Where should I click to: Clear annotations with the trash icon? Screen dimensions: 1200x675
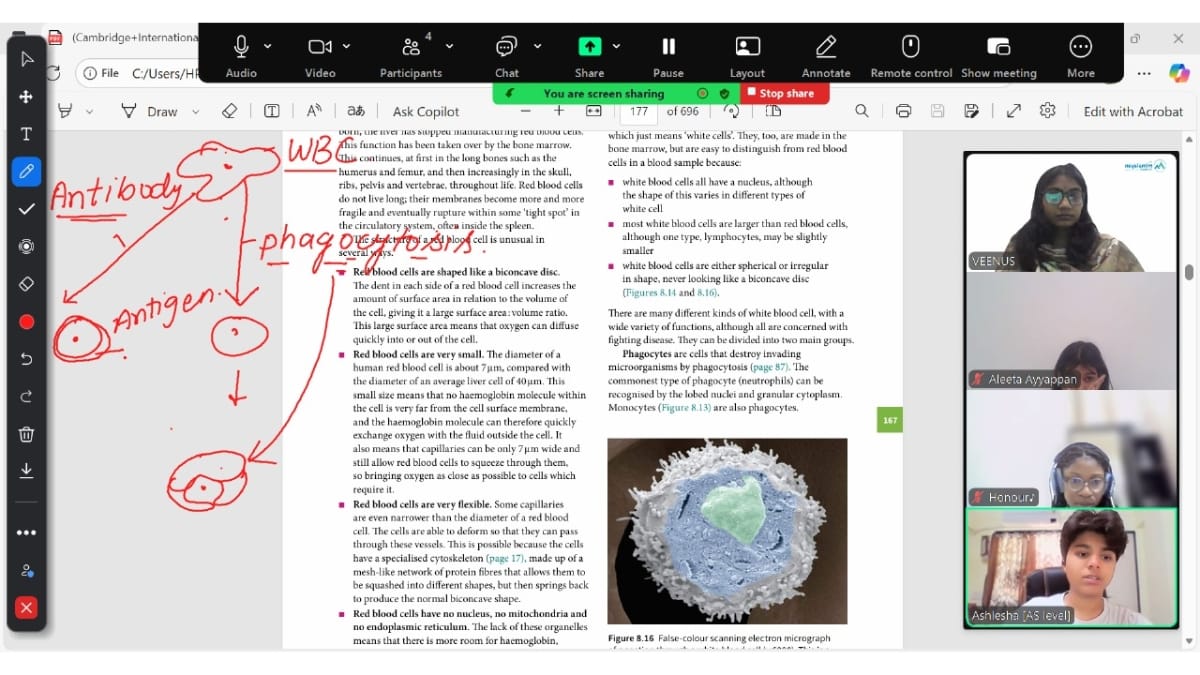coord(26,434)
